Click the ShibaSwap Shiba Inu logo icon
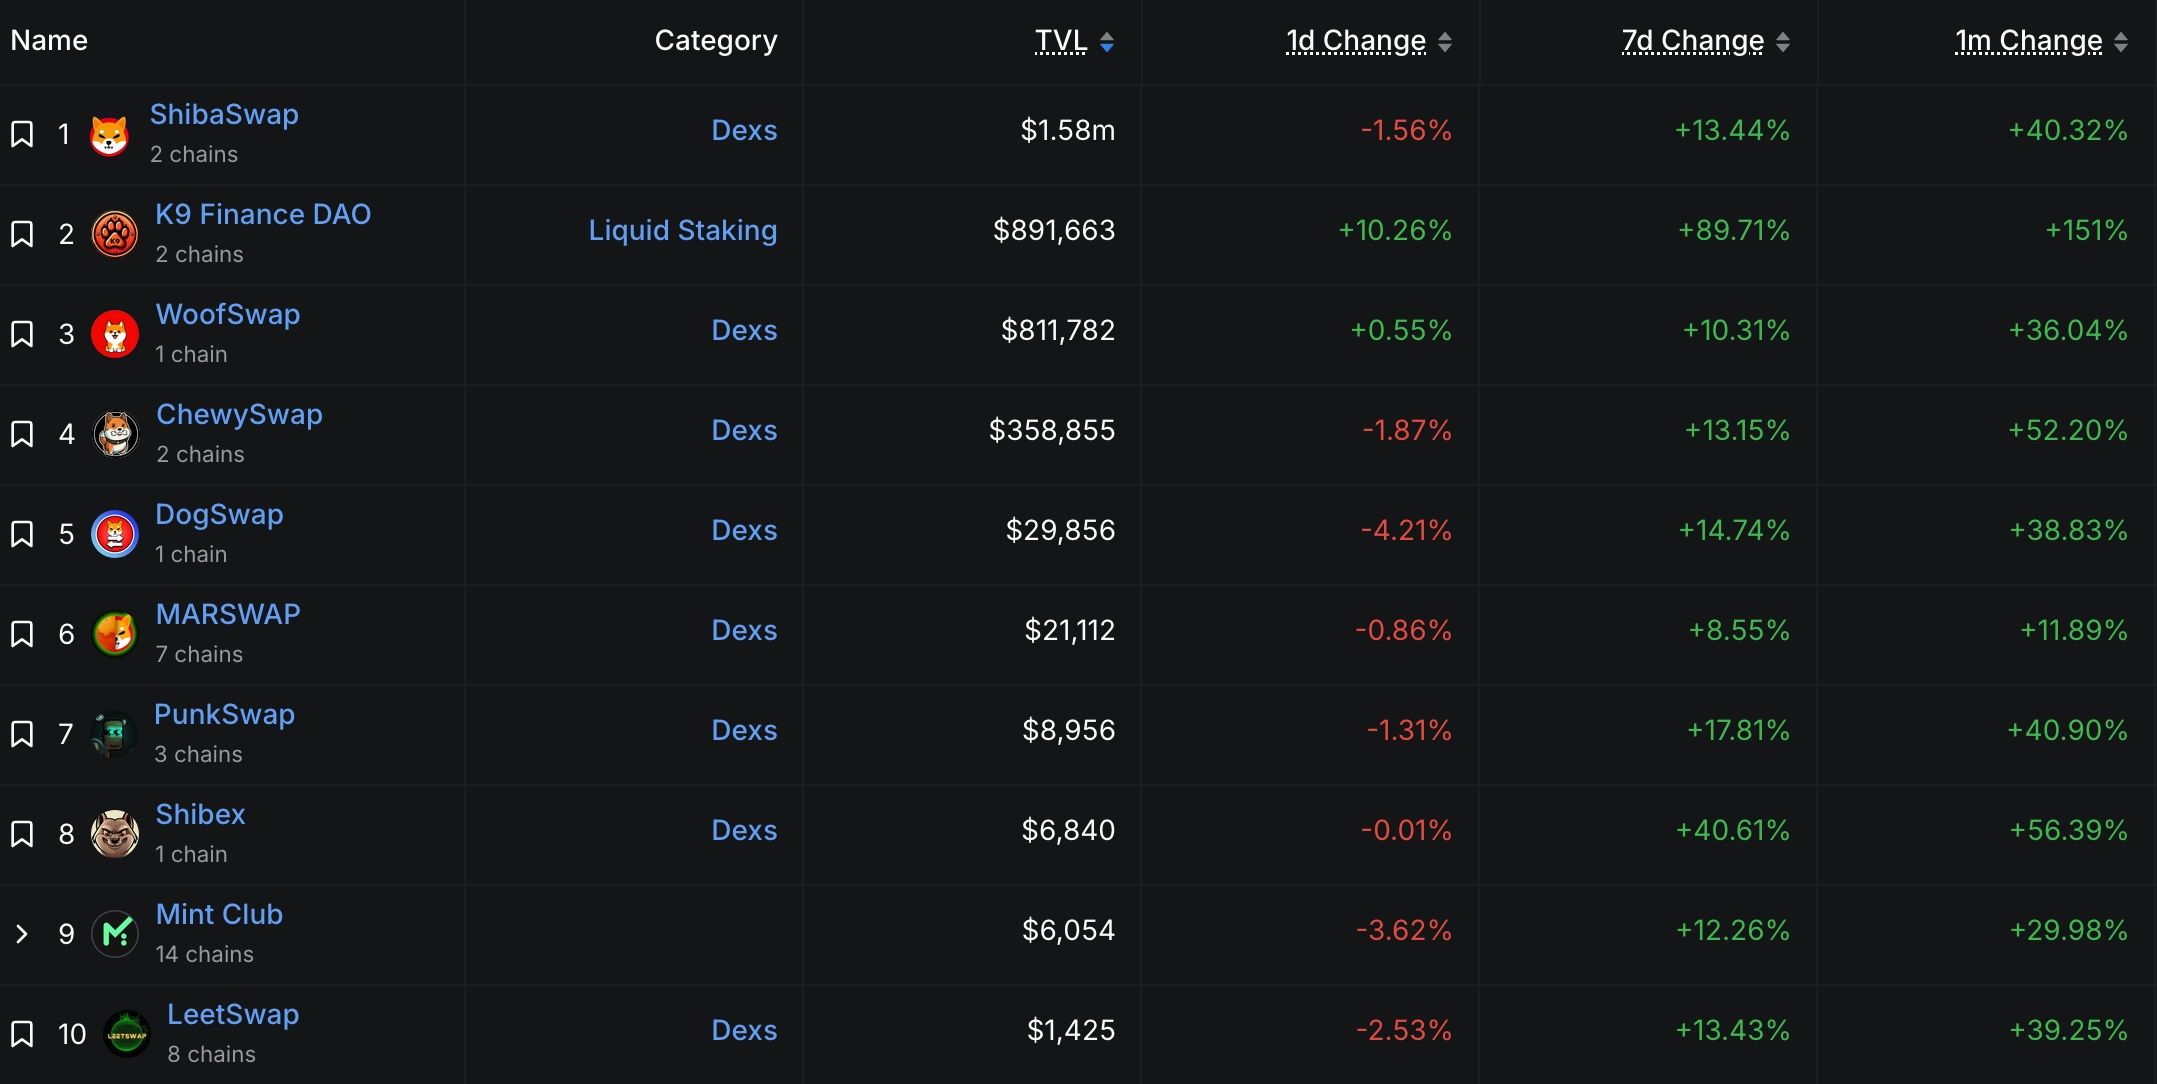Screen dimensions: 2157x1084 tap(109, 135)
